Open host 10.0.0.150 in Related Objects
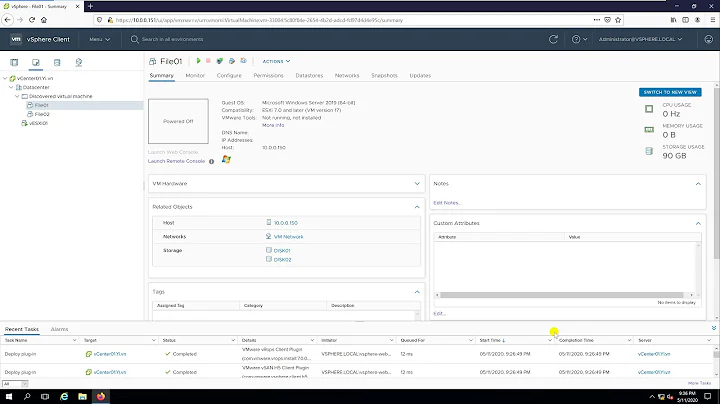Image resolution: width=720 pixels, height=404 pixels. [286, 223]
